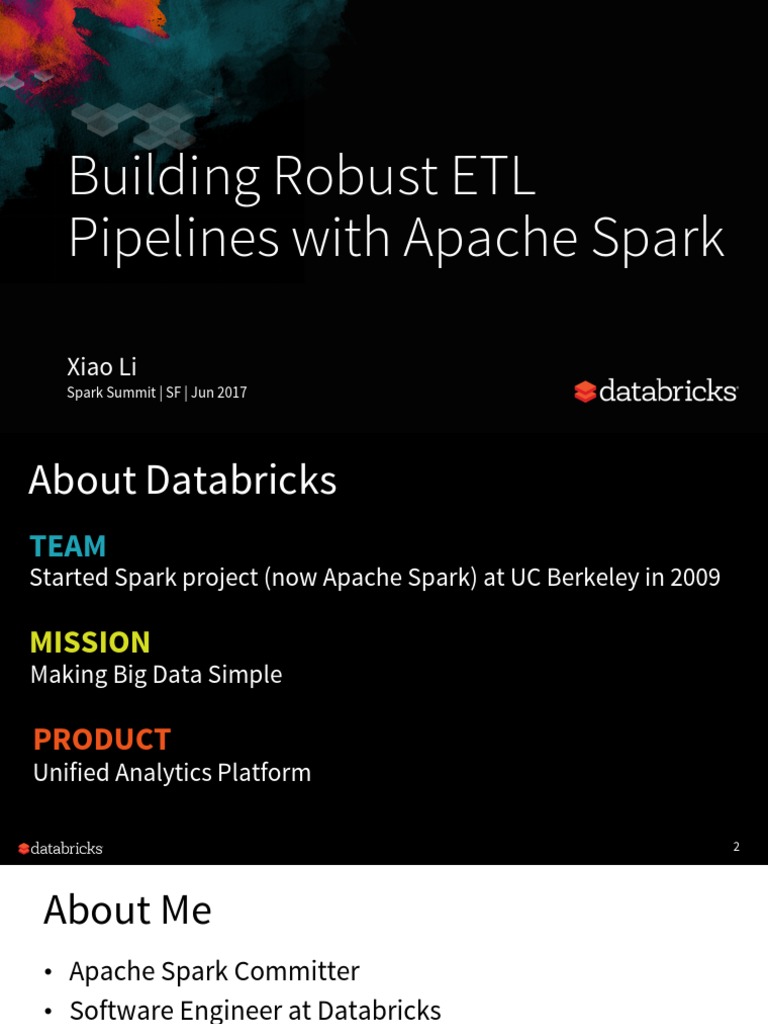Click the small Databricks footer logo

pos(60,848)
